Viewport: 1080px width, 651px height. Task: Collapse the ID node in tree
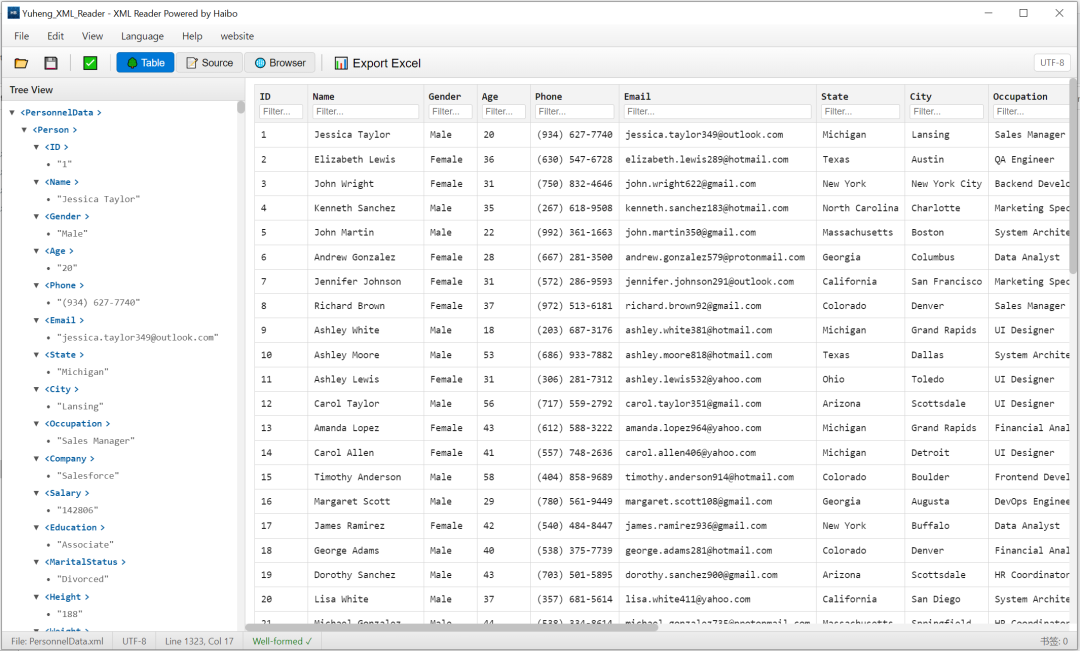(x=37, y=147)
